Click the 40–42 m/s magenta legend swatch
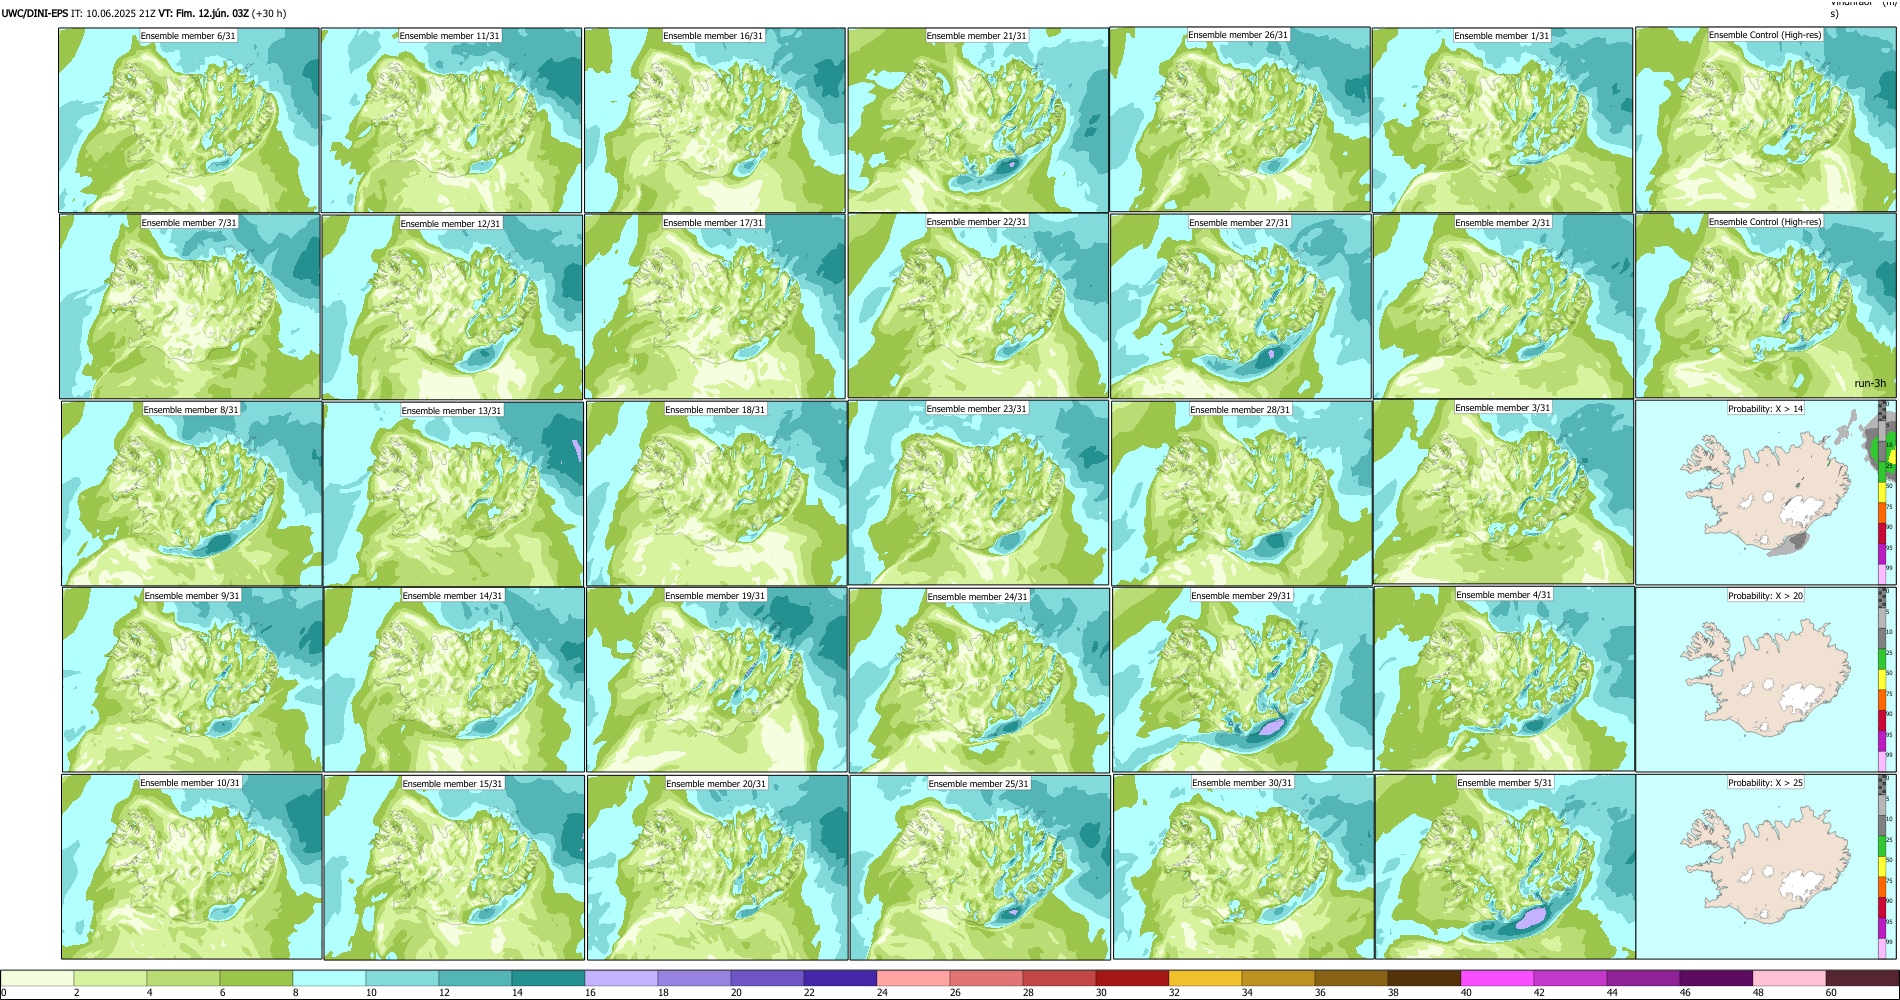 coord(1497,978)
